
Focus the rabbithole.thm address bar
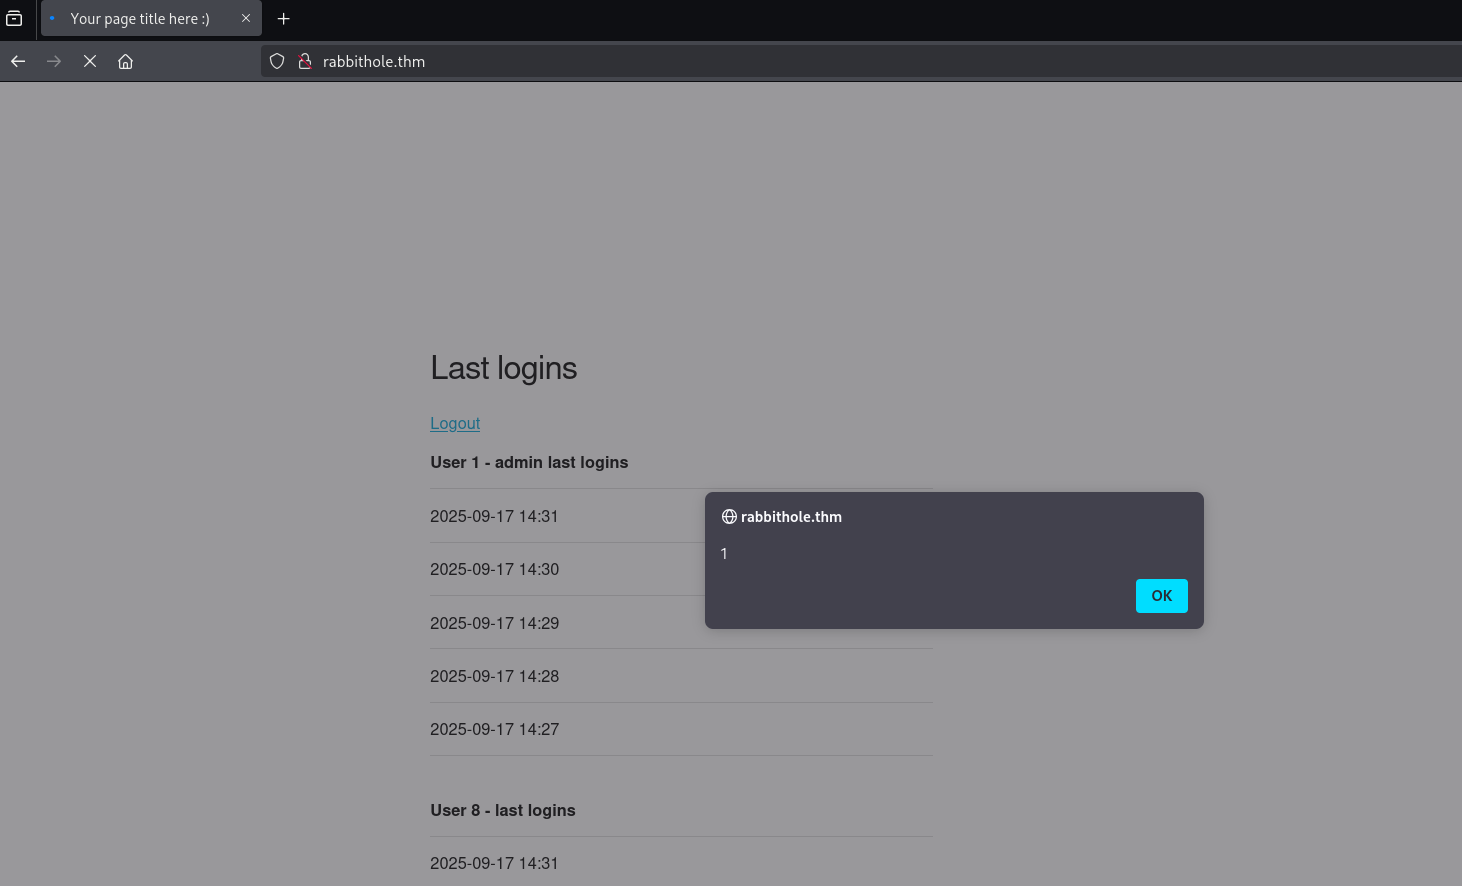point(700,61)
